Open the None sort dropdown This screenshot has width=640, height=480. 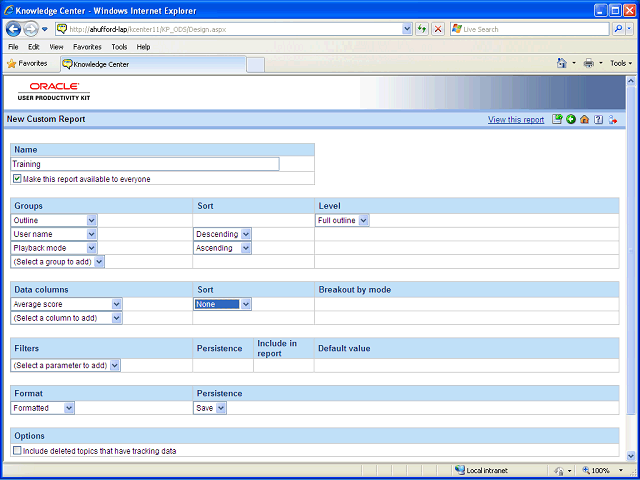pos(222,304)
